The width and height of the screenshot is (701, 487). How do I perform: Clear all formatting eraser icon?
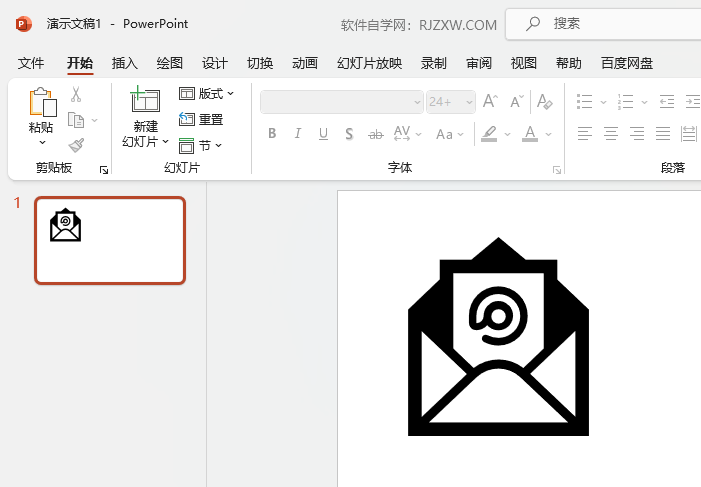tap(545, 102)
